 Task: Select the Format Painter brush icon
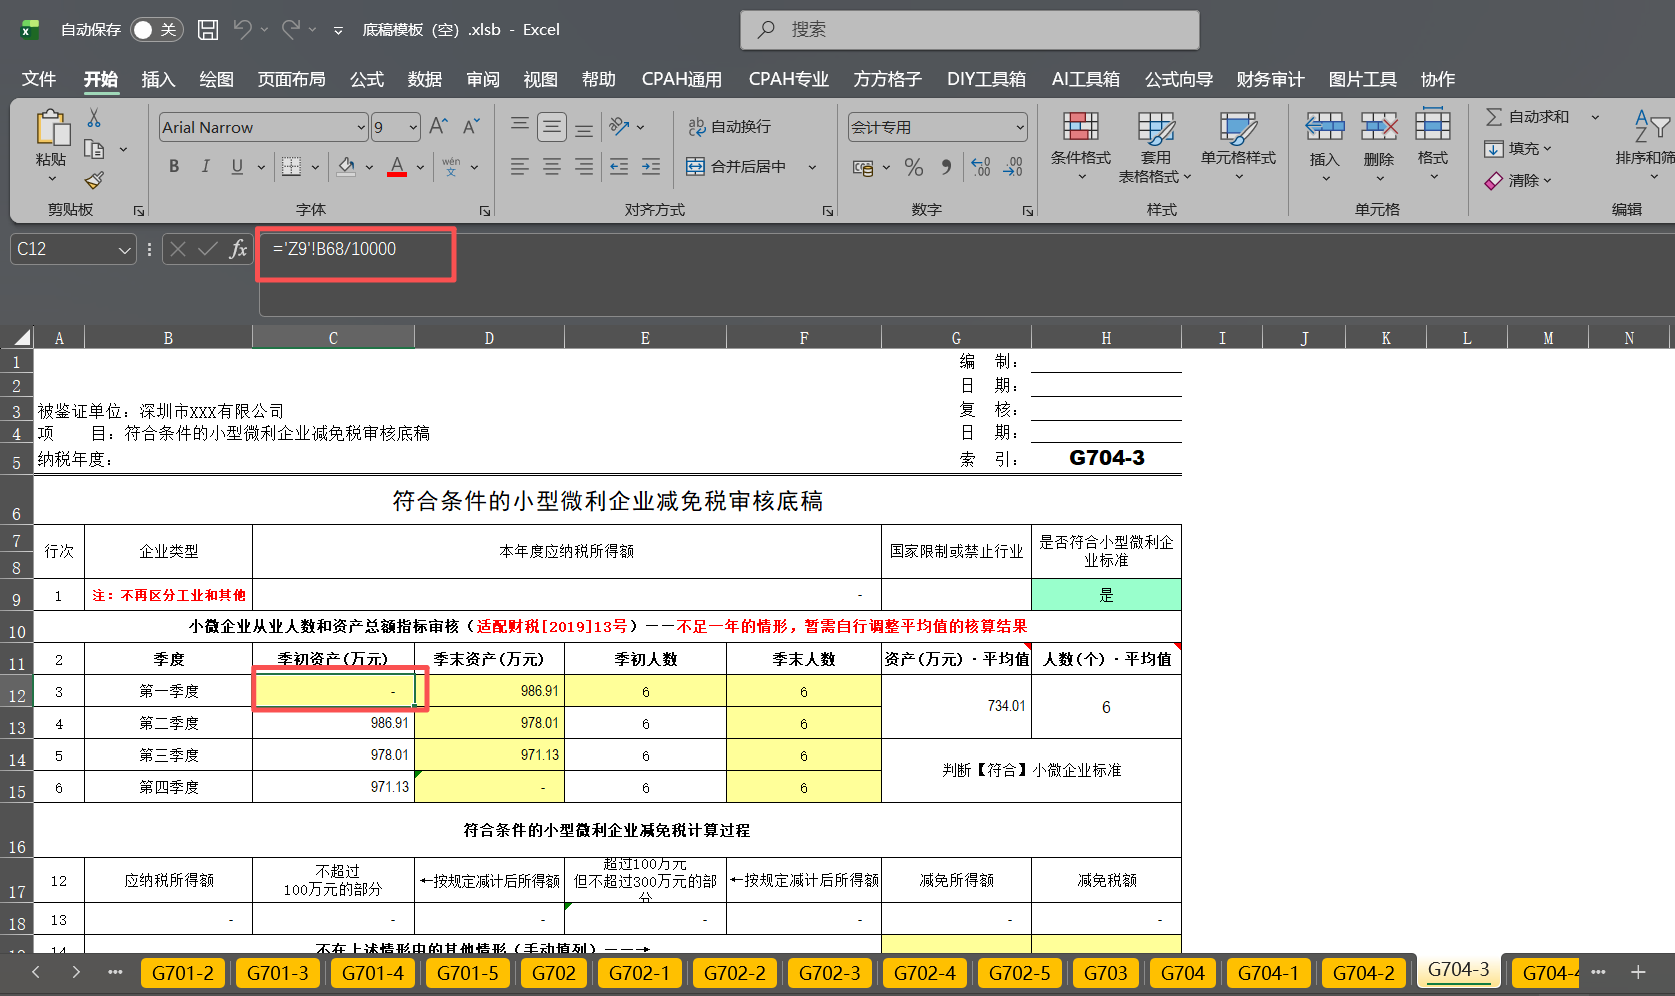[94, 181]
